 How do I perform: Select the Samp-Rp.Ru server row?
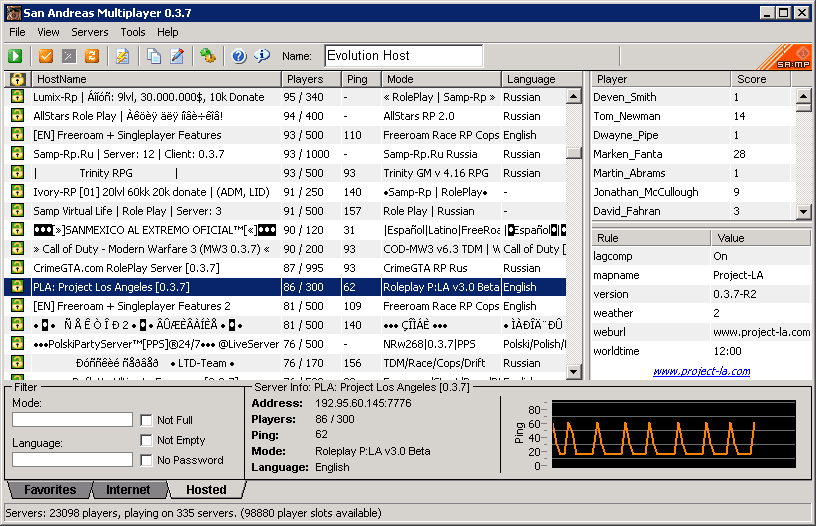(285, 154)
